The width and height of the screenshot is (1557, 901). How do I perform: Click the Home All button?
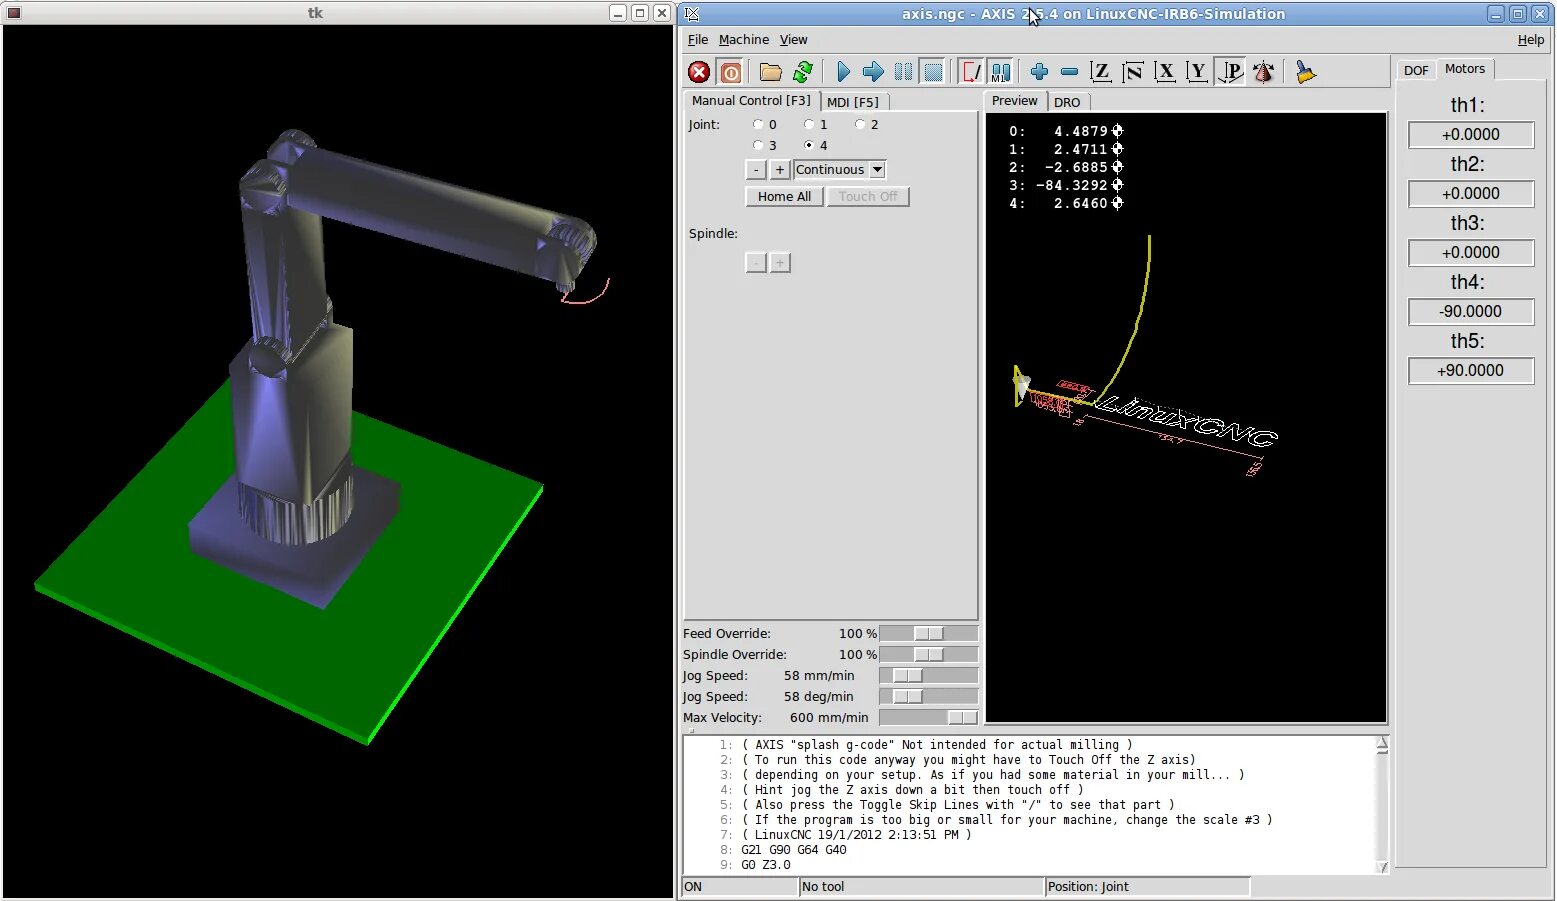pyautogui.click(x=785, y=197)
